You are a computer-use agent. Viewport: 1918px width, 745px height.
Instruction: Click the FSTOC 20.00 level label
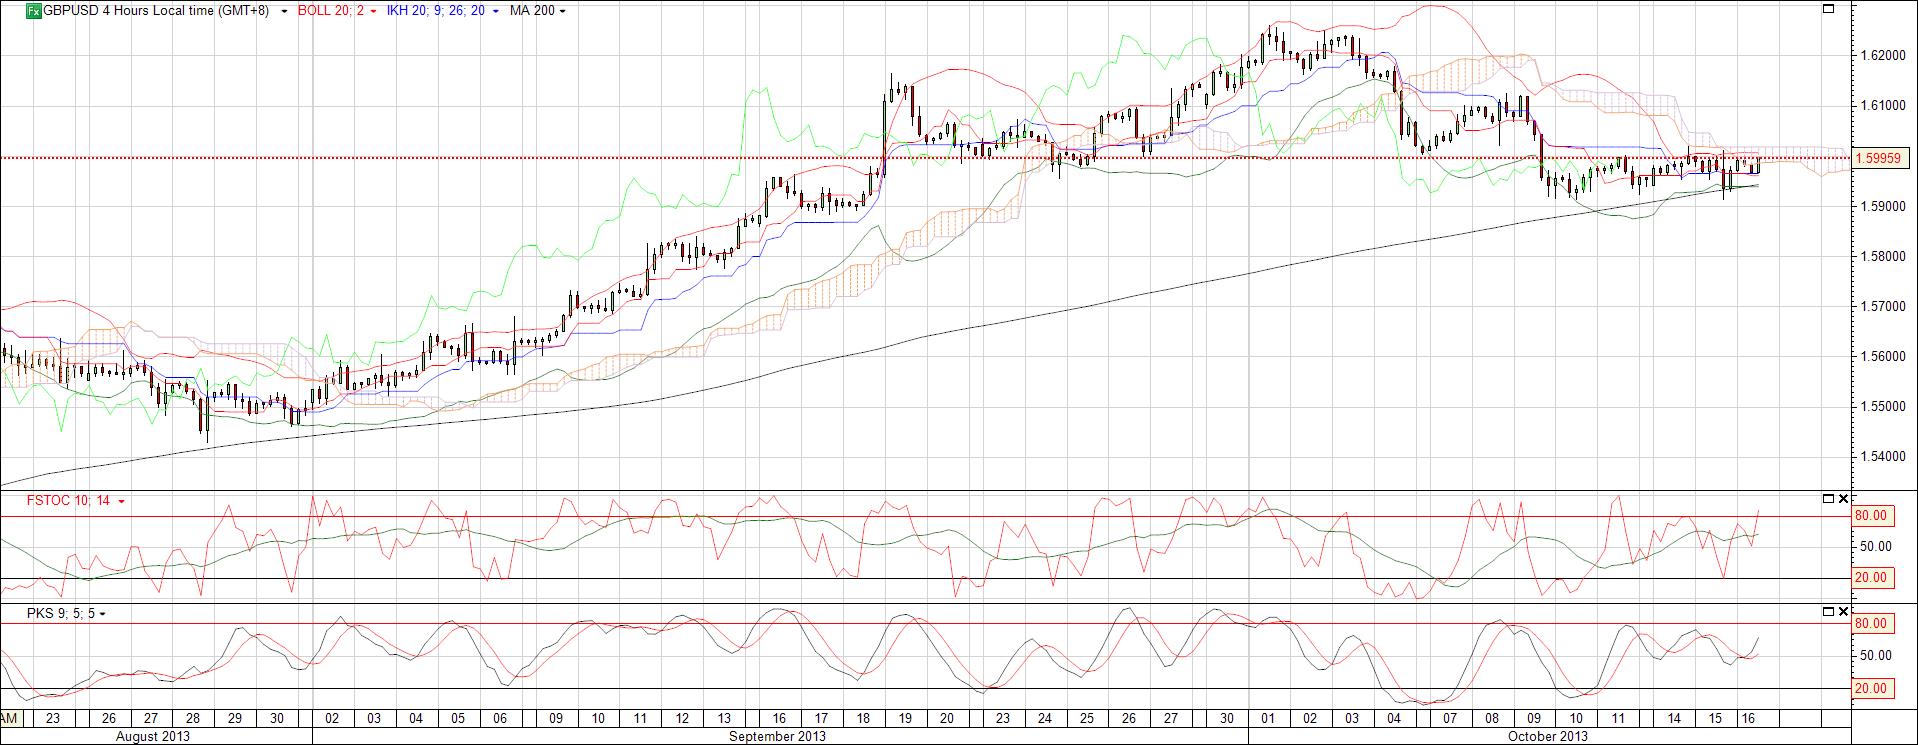pos(1871,578)
